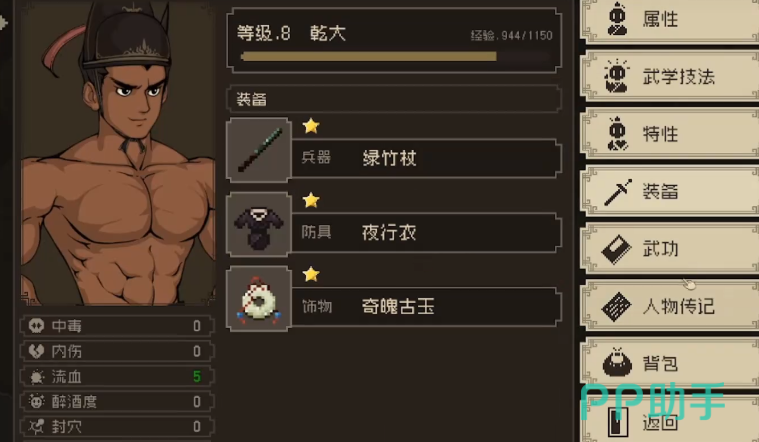759x442 pixels.
Task: Open the 特性 traits menu
Action: [670, 134]
